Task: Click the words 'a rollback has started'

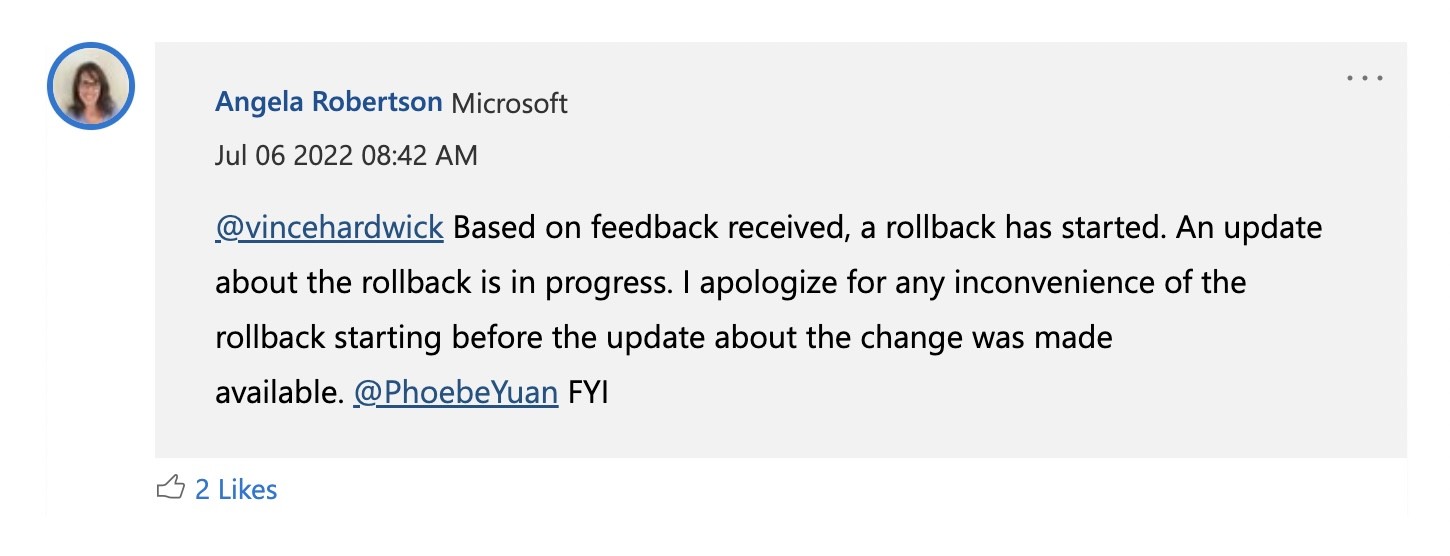Action: point(1013,228)
